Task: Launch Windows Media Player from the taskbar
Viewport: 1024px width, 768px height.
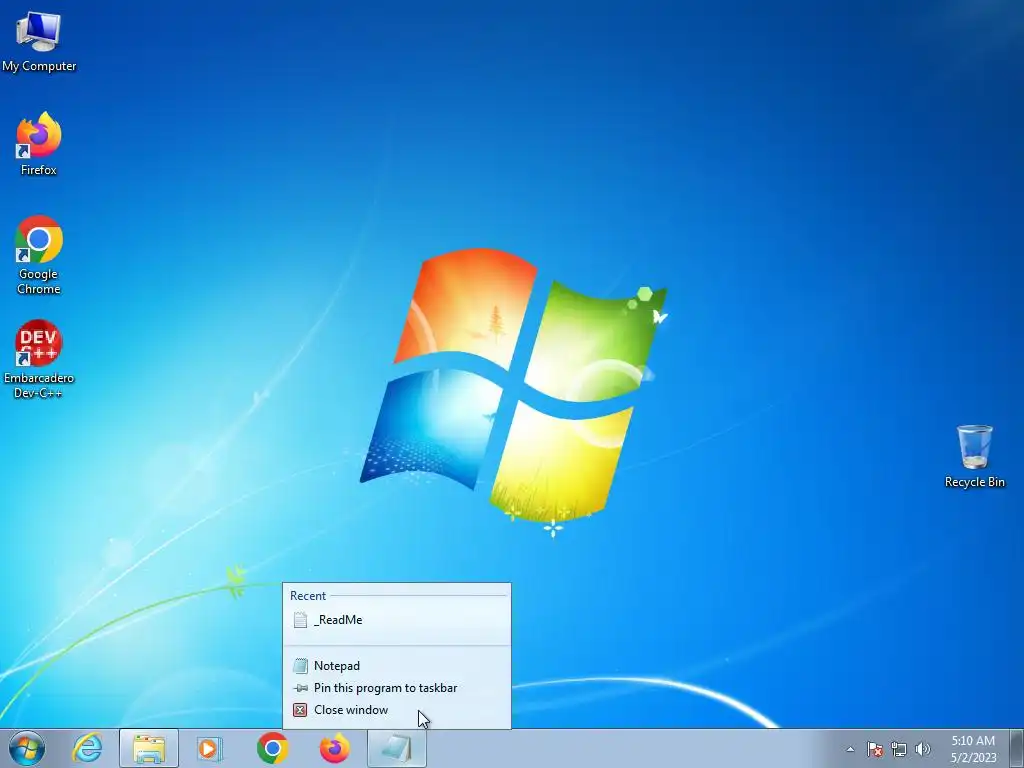Action: 210,748
